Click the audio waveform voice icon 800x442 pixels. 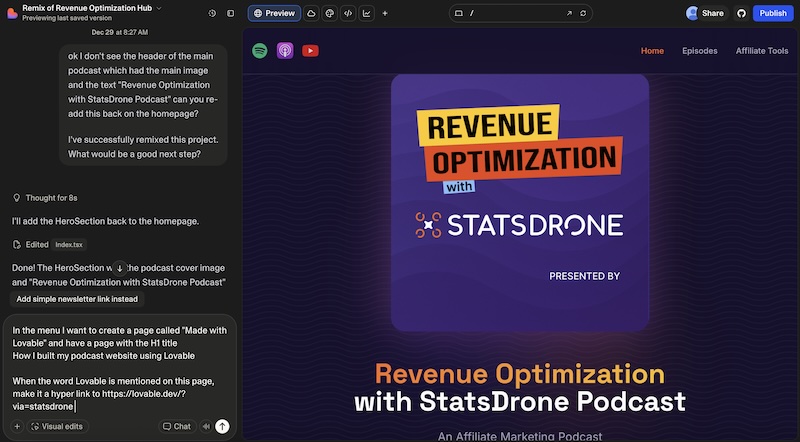tap(206, 426)
